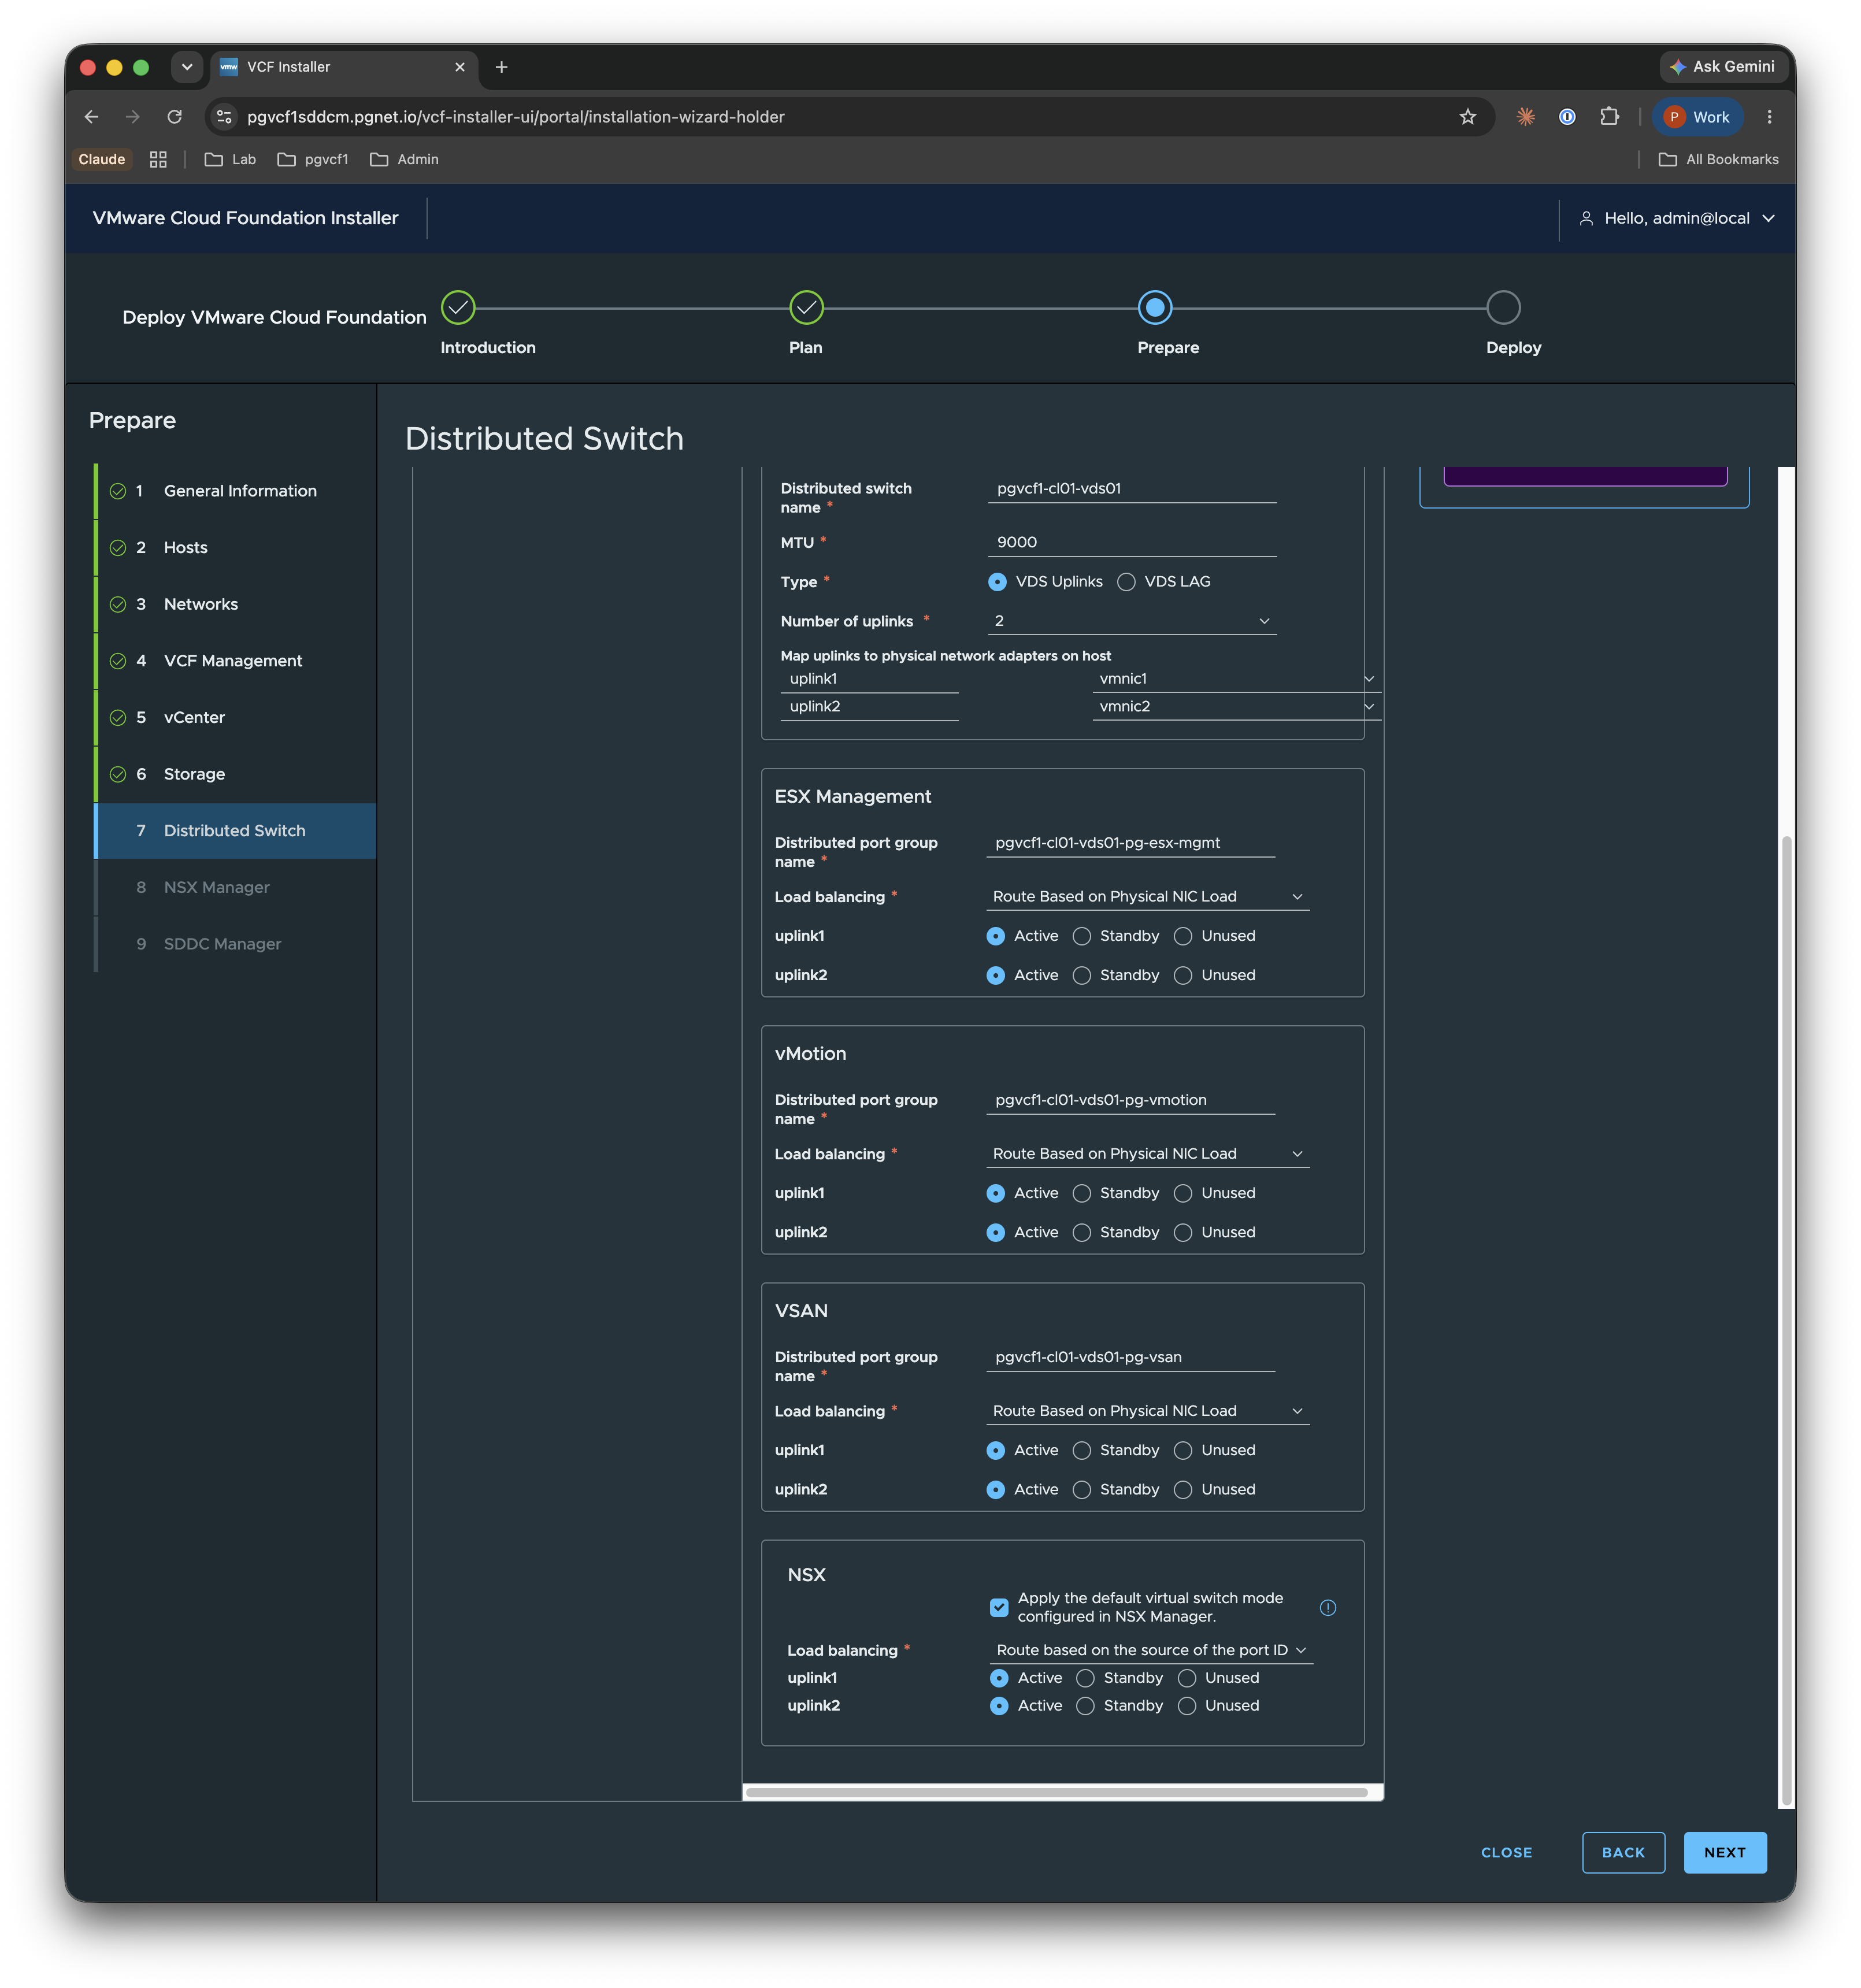
Task: Go to vCenter step
Action: pos(235,718)
